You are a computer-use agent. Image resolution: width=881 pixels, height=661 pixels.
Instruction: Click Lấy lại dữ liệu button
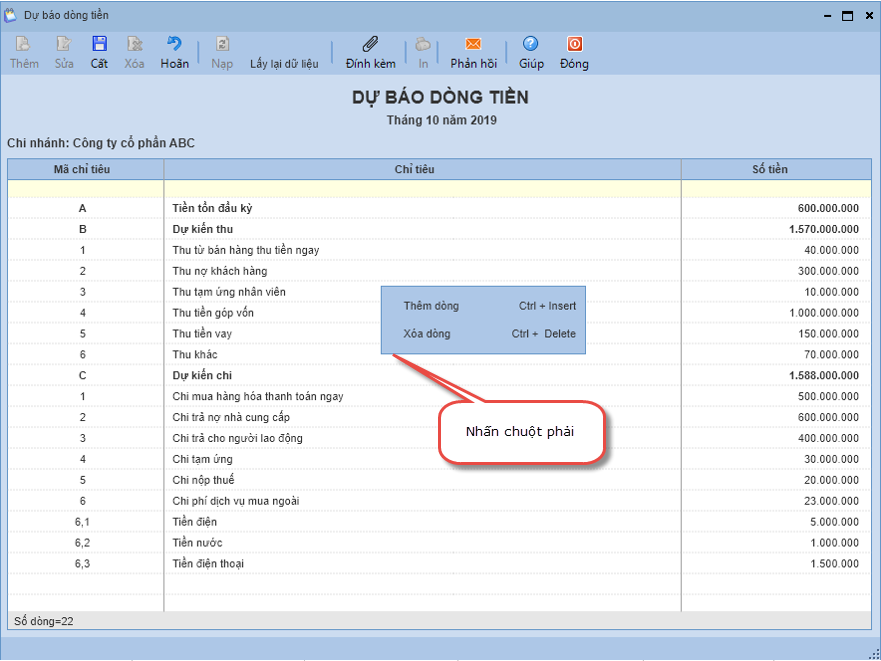(284, 64)
